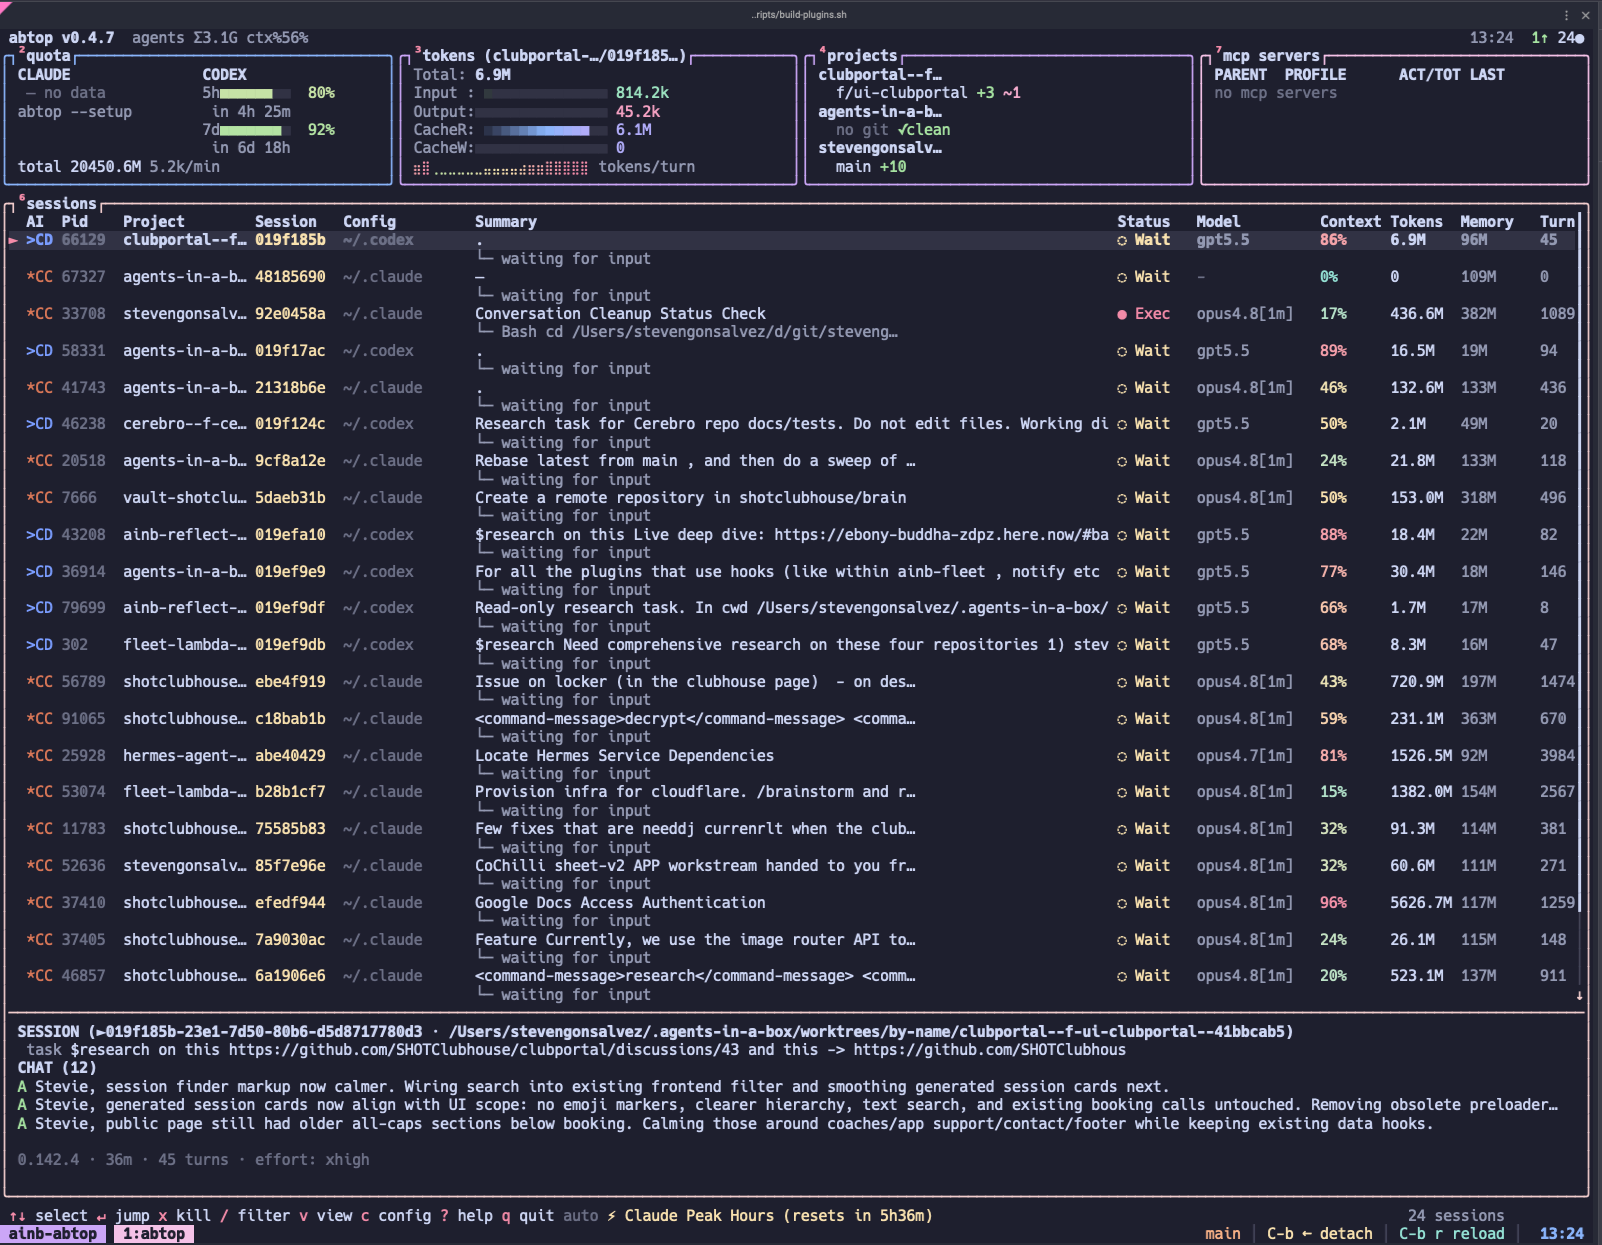1602x1245 pixels.
Task: Click the ? help key hint
Action: pos(466,1216)
